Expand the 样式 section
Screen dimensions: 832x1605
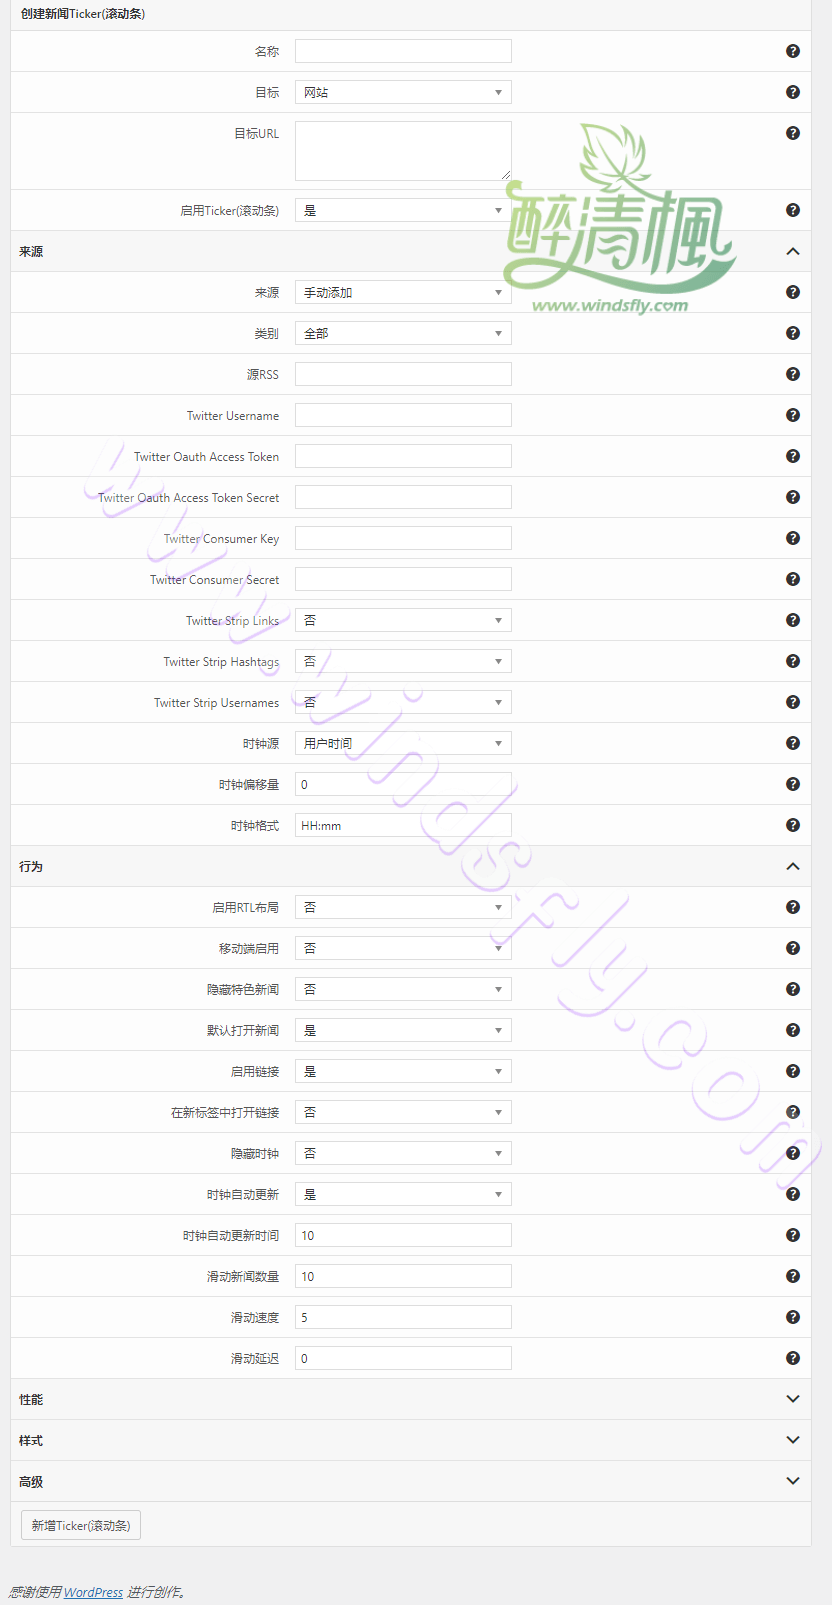(793, 1440)
